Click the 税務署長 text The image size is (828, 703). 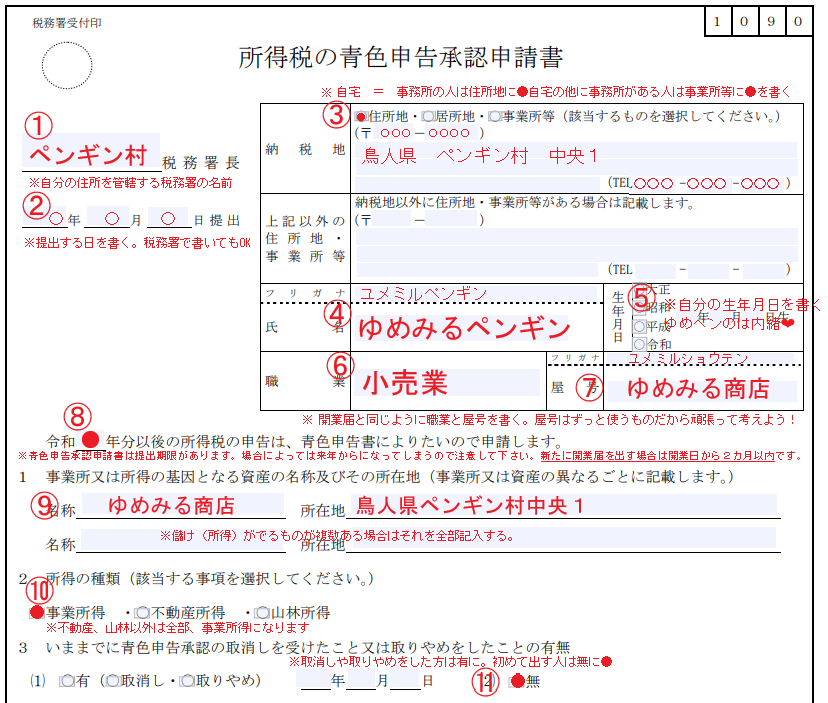click(x=201, y=162)
